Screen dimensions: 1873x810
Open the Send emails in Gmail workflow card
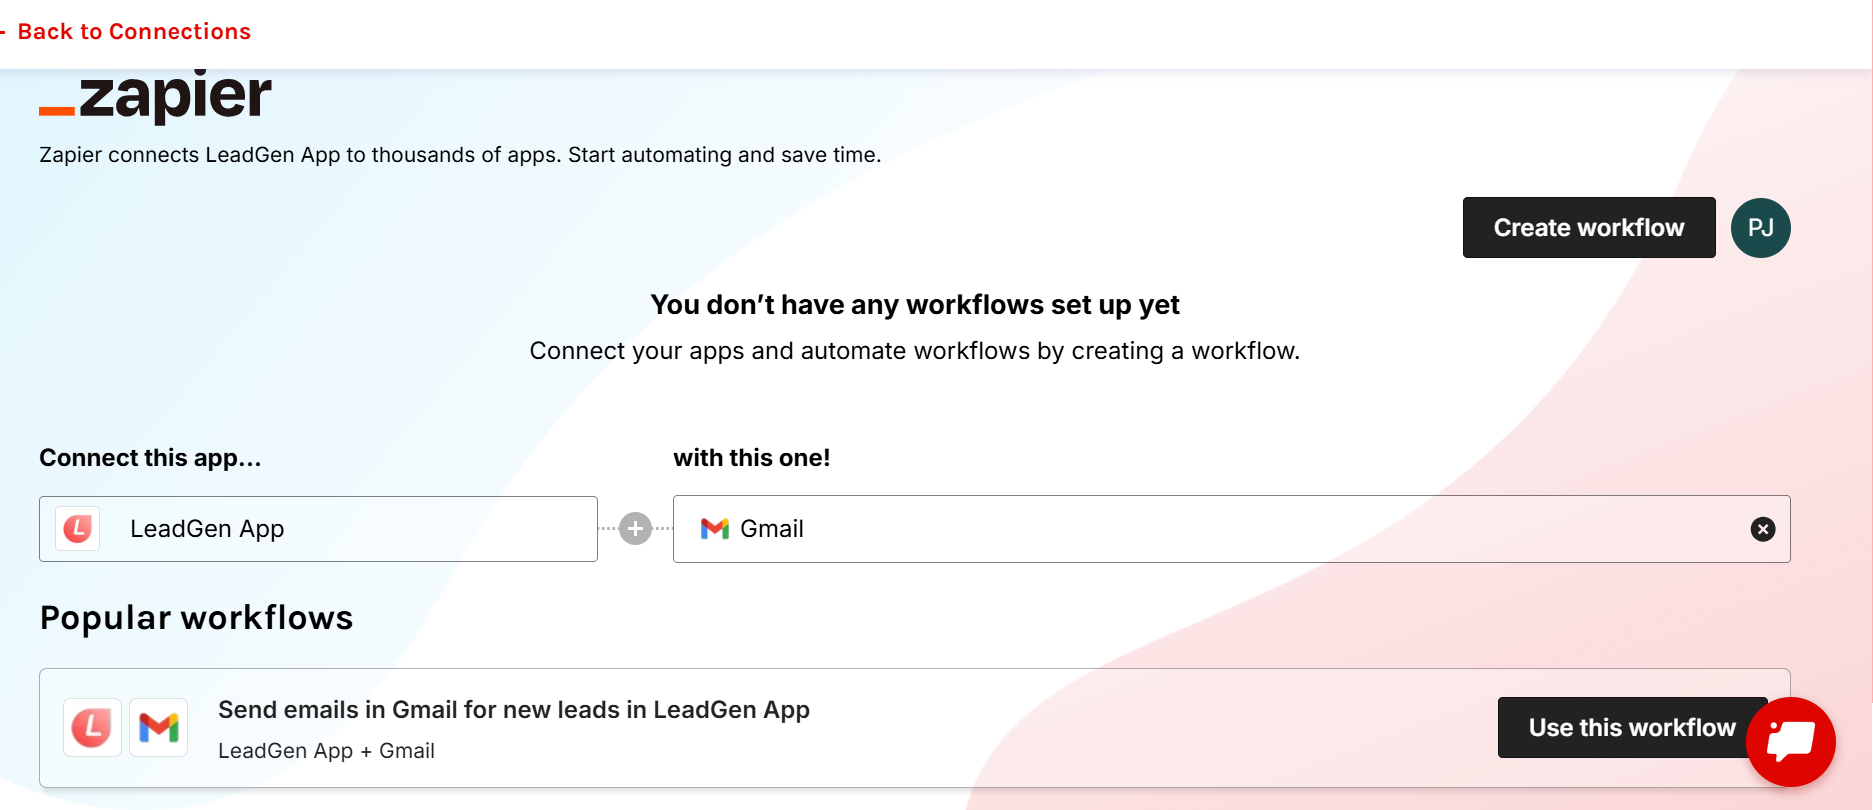click(514, 709)
